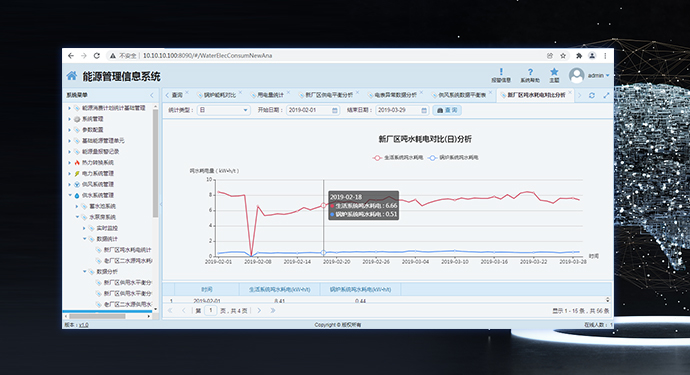Collapse the 数据统计 node
Image resolution: width=690 pixels, height=375 pixels.
[x=84, y=239]
